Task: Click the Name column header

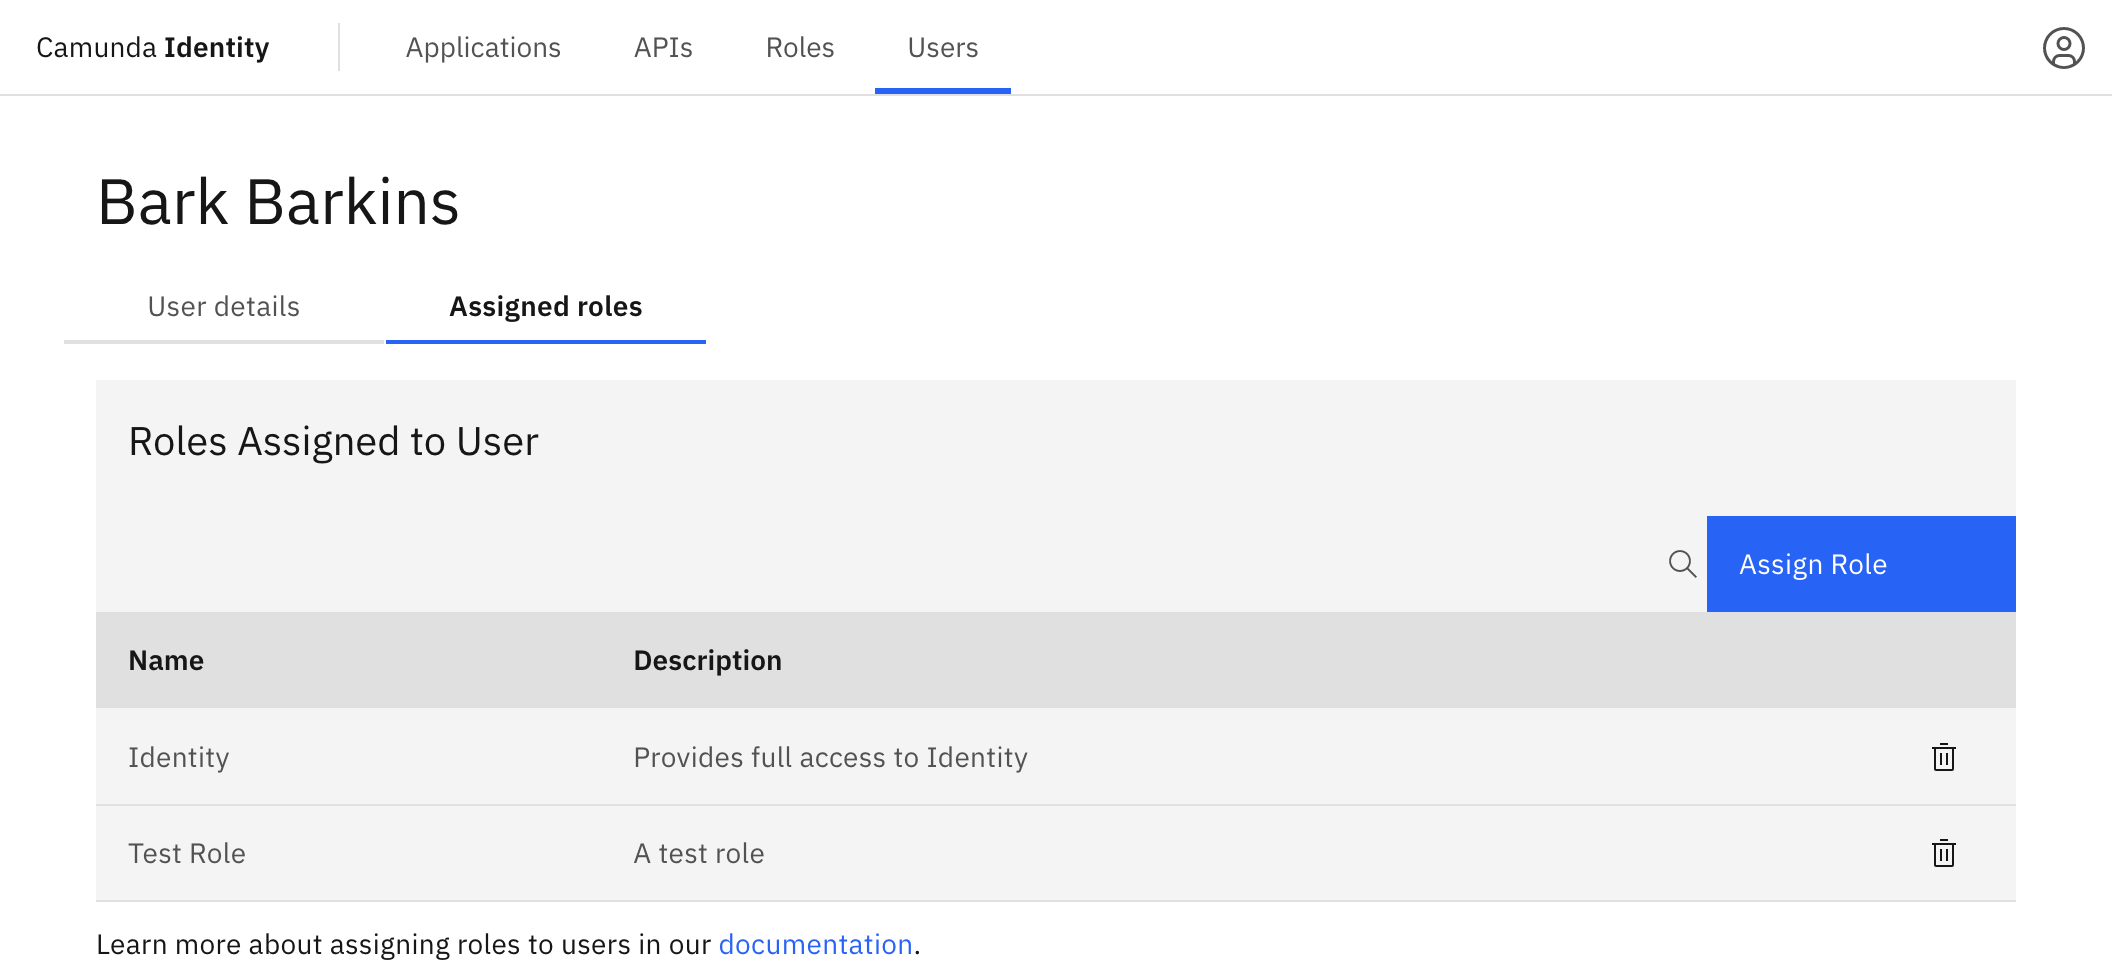Action: 166,660
